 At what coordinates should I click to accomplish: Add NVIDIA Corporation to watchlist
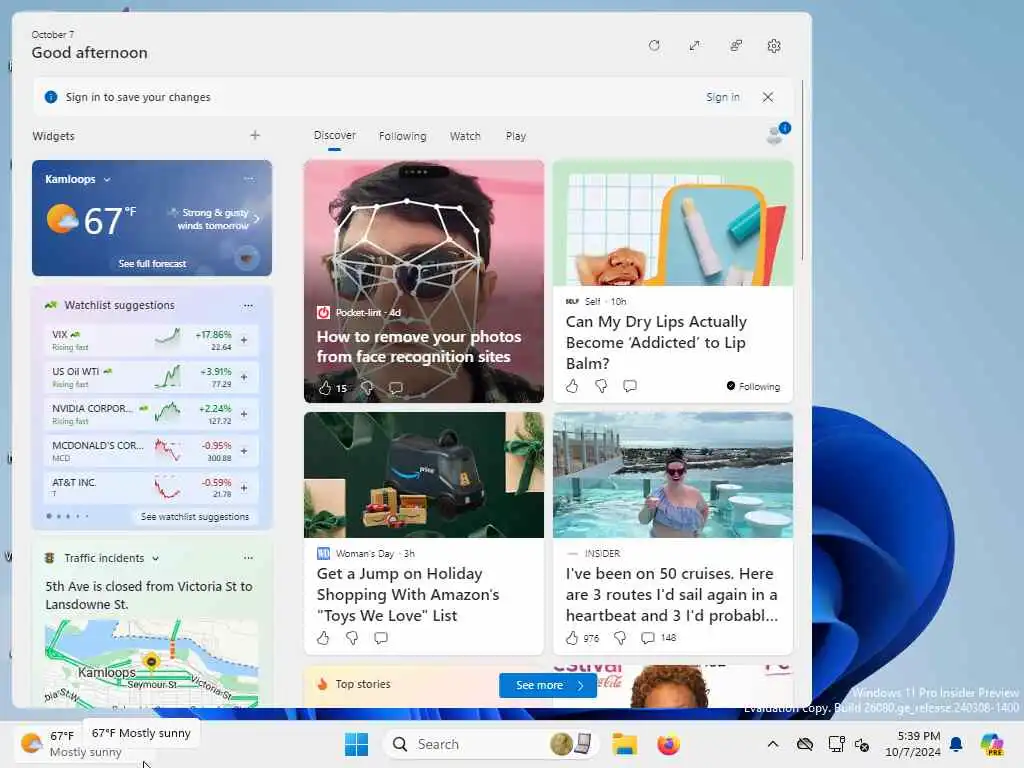[244, 413]
